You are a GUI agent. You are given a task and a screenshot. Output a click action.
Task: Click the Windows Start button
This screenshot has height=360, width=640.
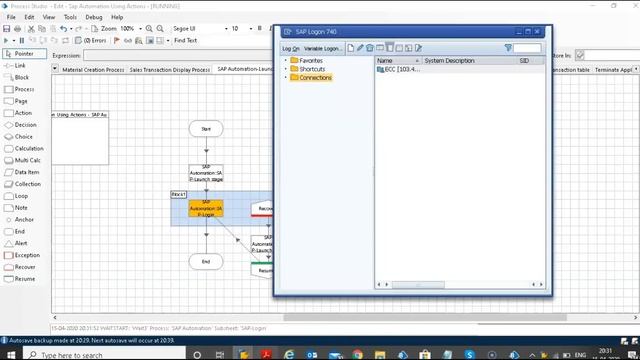pyautogui.click(x=11, y=354)
